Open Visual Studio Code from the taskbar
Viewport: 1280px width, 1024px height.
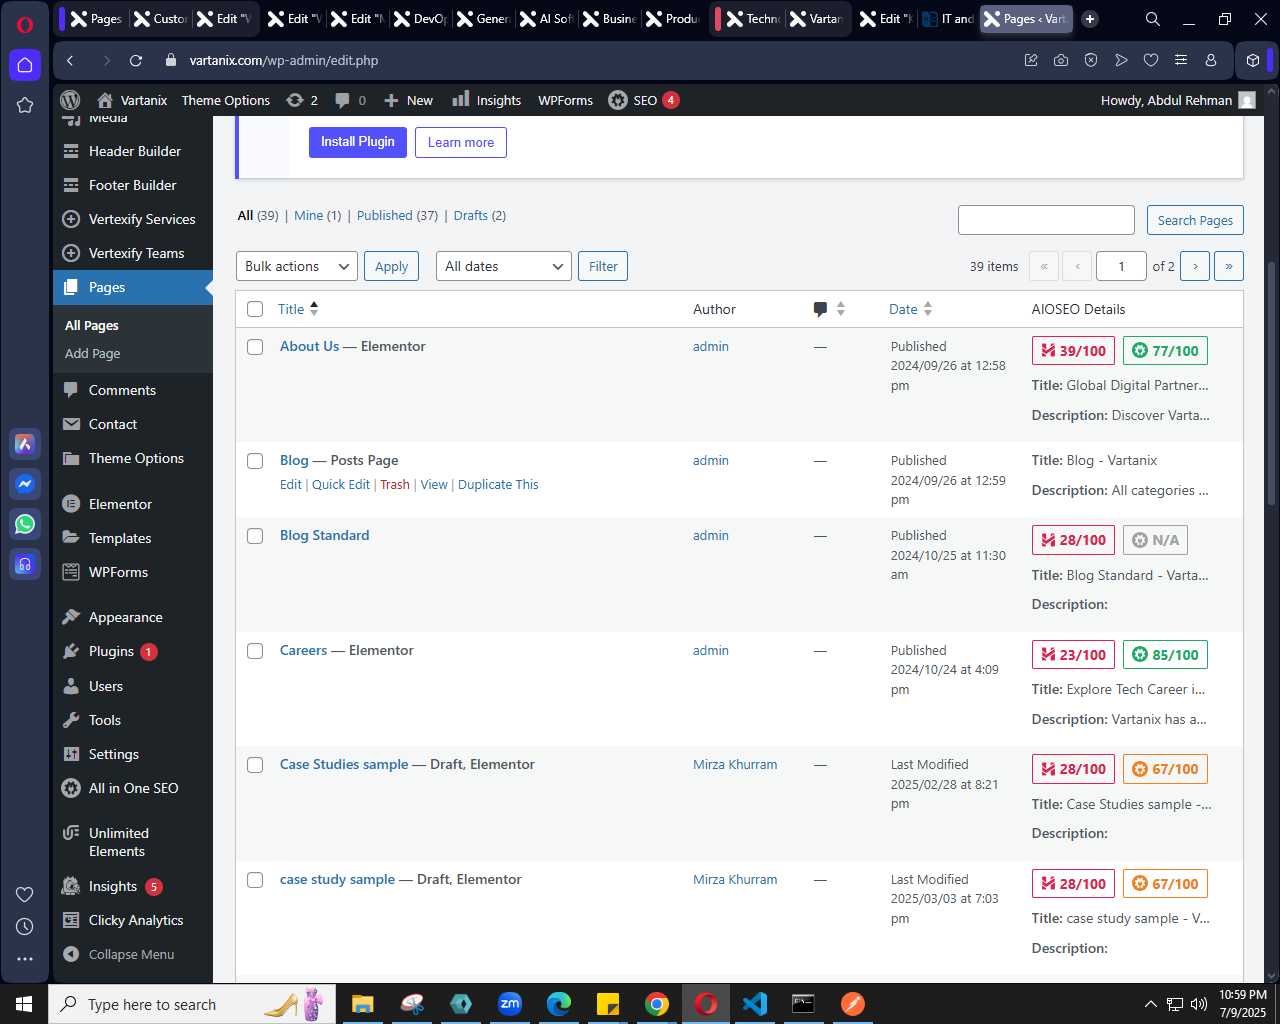[755, 1003]
